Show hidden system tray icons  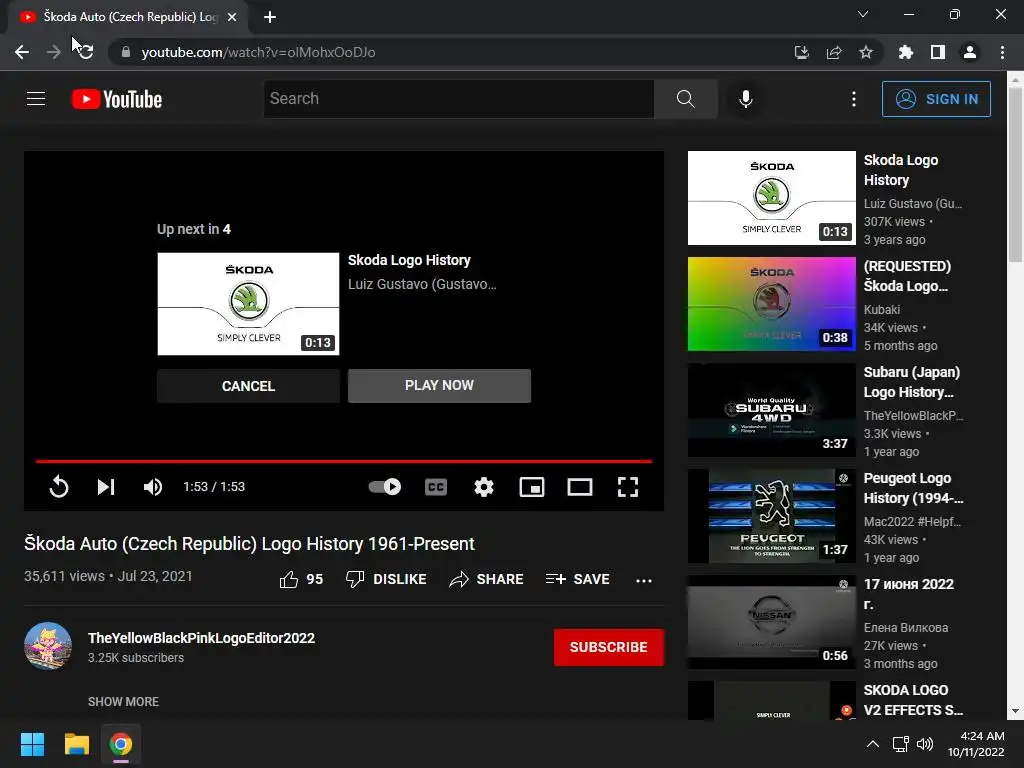(872, 744)
